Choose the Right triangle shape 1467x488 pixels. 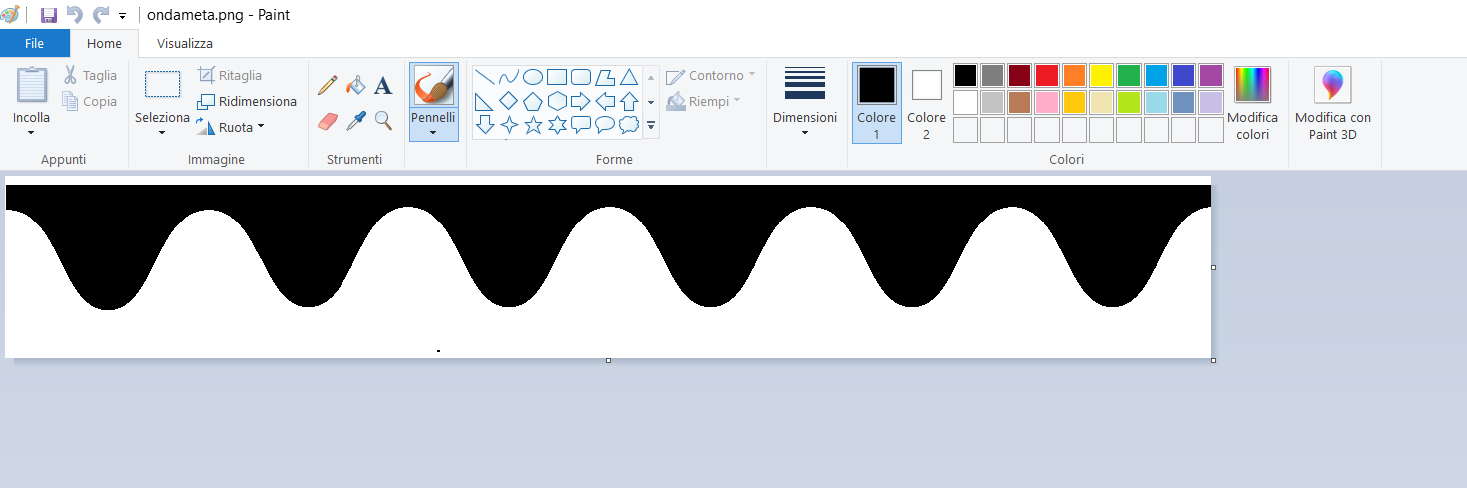pyautogui.click(x=485, y=101)
